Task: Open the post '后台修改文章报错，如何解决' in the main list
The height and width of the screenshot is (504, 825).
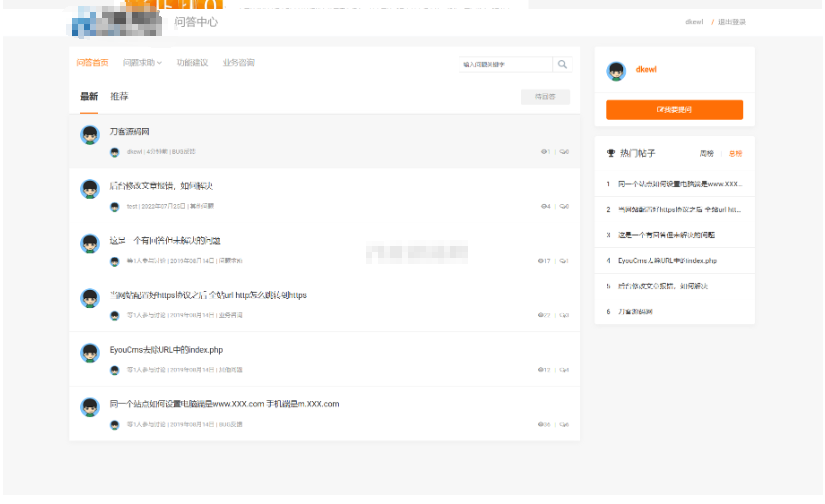Action: click(x=161, y=186)
